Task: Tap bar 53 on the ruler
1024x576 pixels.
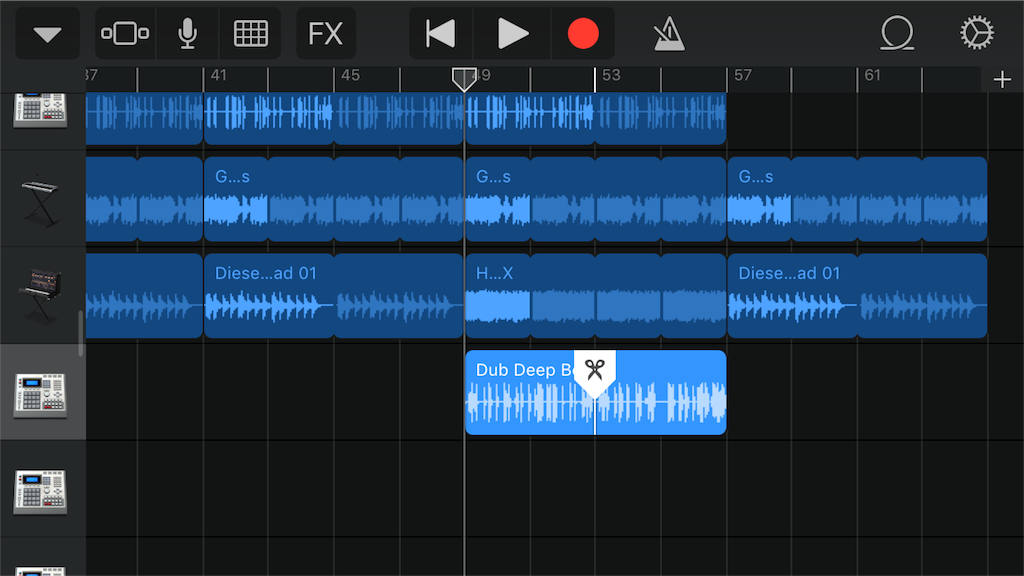Action: point(611,76)
